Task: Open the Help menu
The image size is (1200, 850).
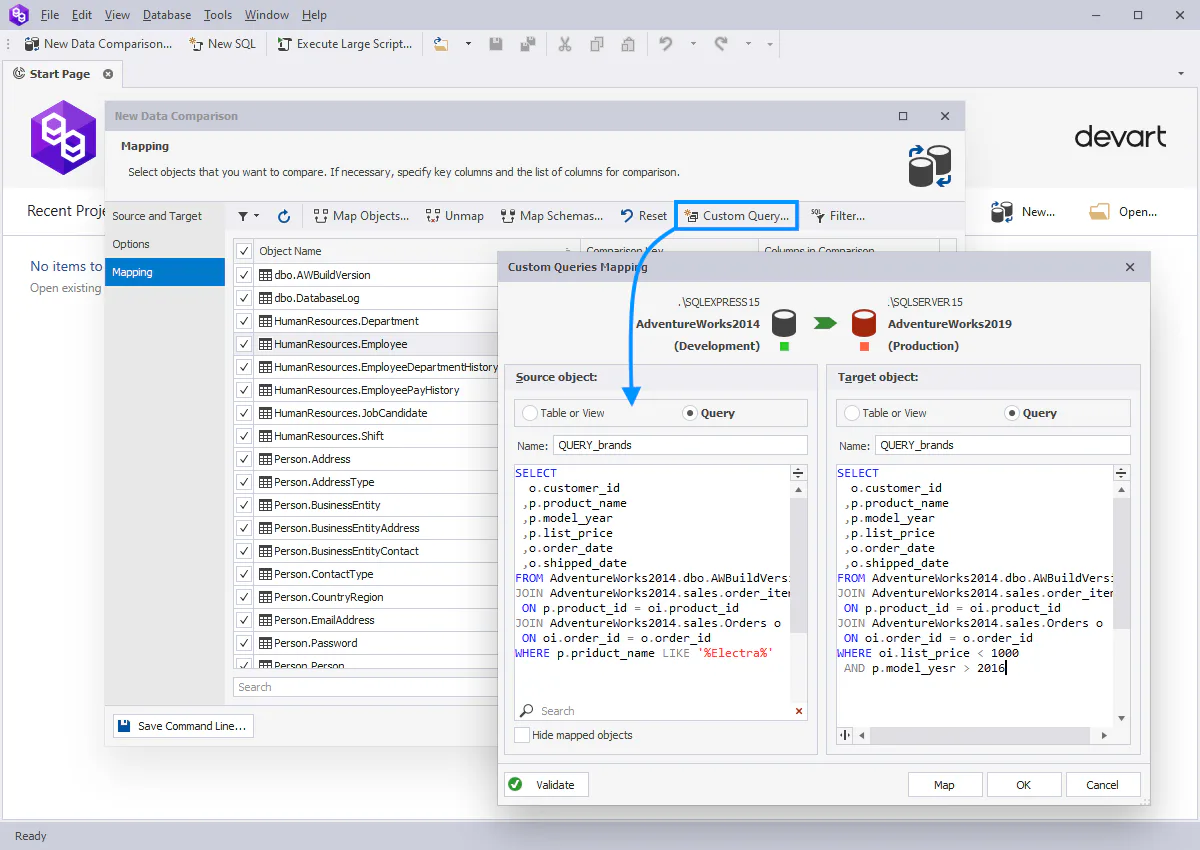Action: tap(314, 15)
